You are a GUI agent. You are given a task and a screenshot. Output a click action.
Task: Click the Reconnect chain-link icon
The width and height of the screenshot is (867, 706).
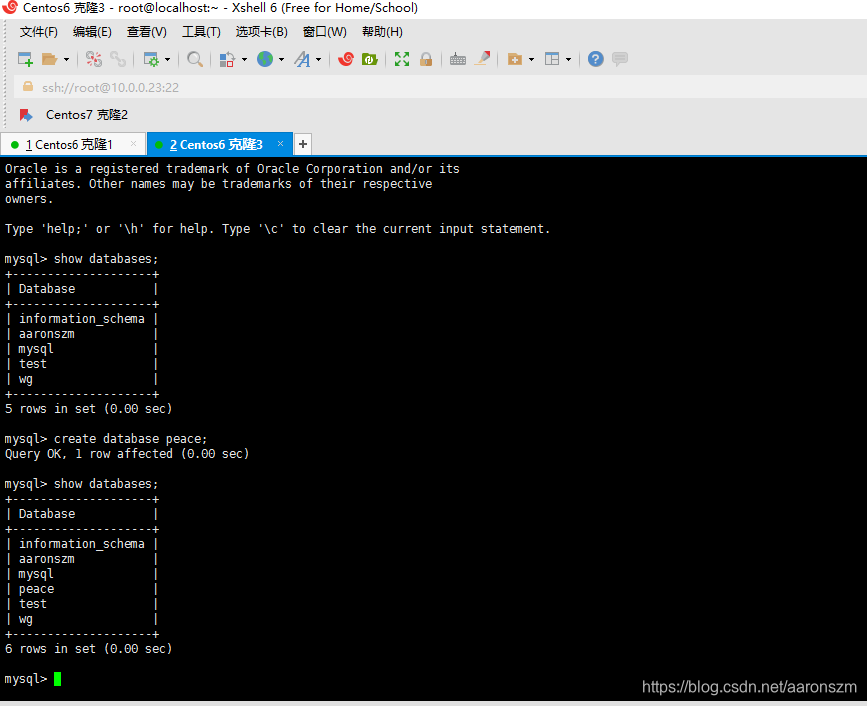(x=118, y=59)
